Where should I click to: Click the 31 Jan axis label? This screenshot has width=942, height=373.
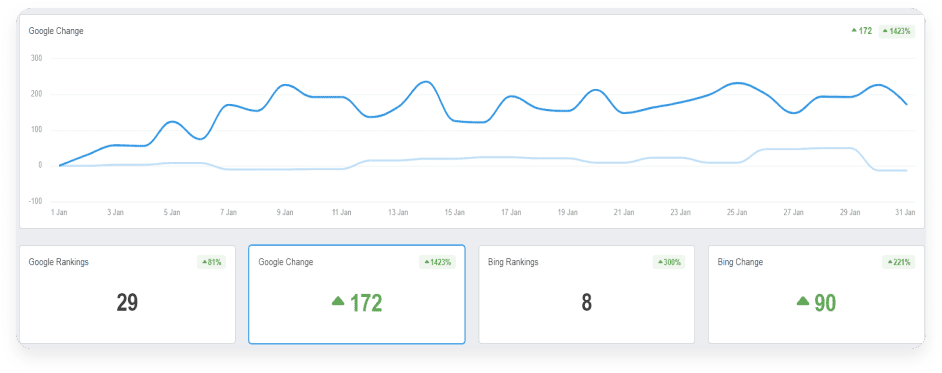tap(905, 213)
